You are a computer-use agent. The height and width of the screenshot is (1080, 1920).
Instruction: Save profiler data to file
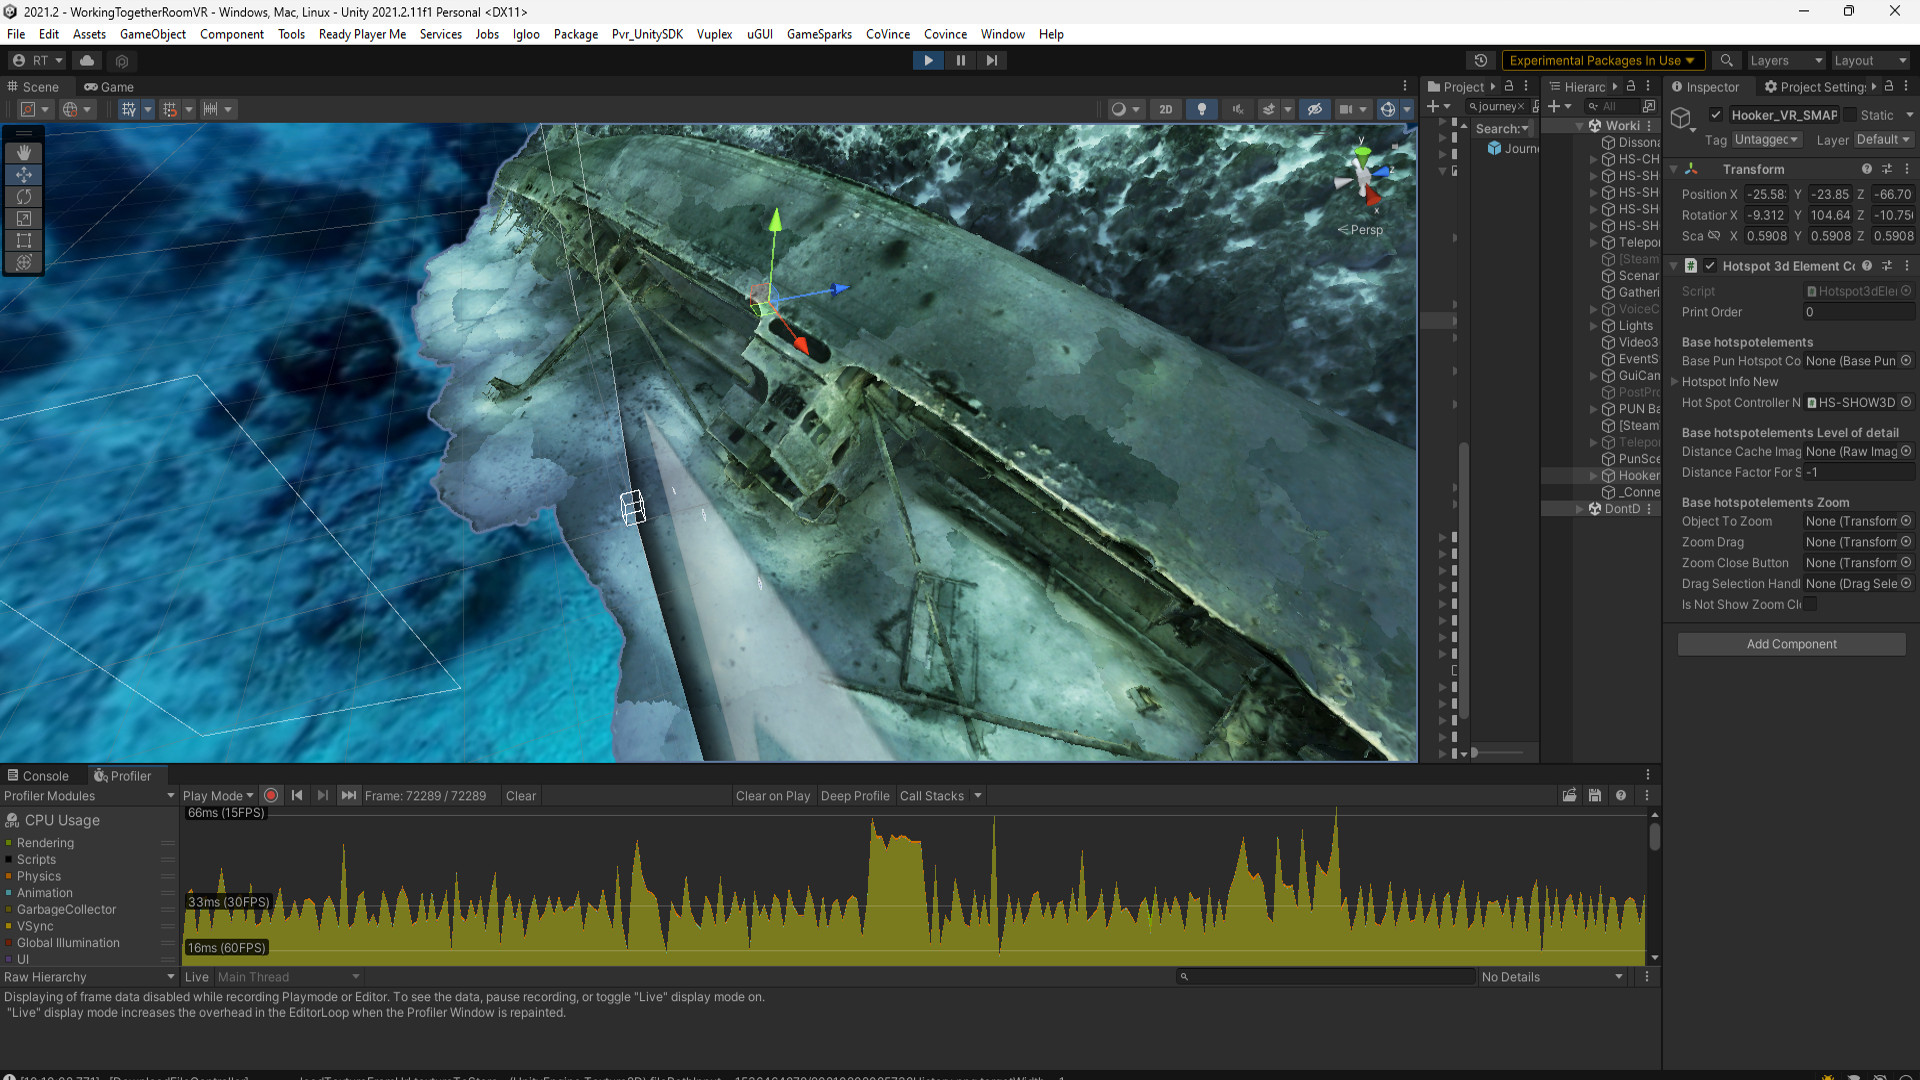click(1595, 796)
